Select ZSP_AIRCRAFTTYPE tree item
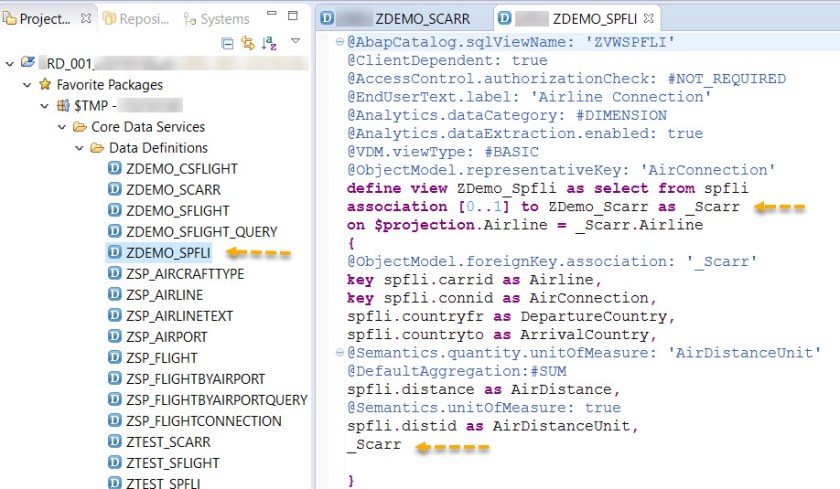The width and height of the screenshot is (840, 489). (x=185, y=274)
